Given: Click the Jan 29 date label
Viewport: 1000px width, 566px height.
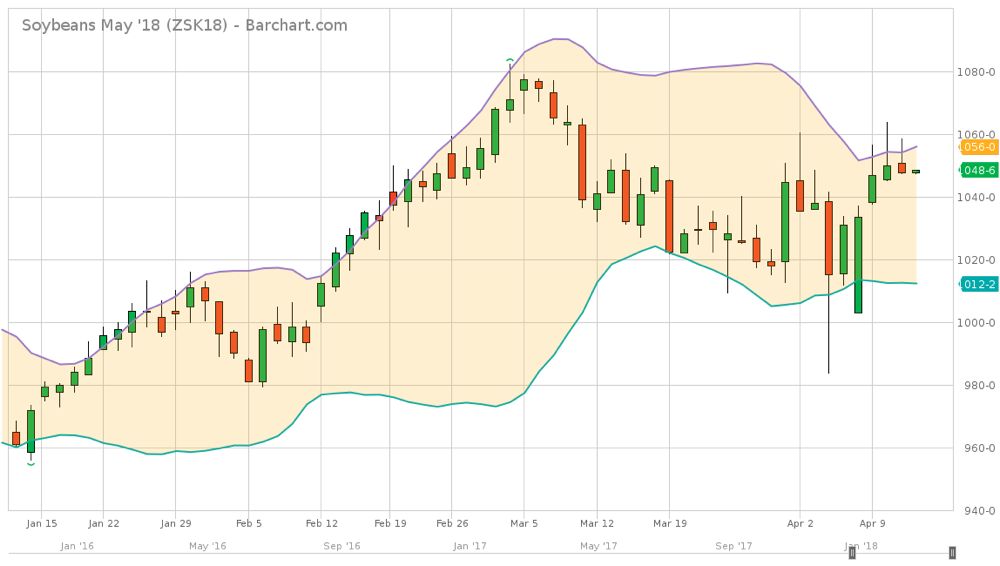Looking at the screenshot, I should [175, 524].
